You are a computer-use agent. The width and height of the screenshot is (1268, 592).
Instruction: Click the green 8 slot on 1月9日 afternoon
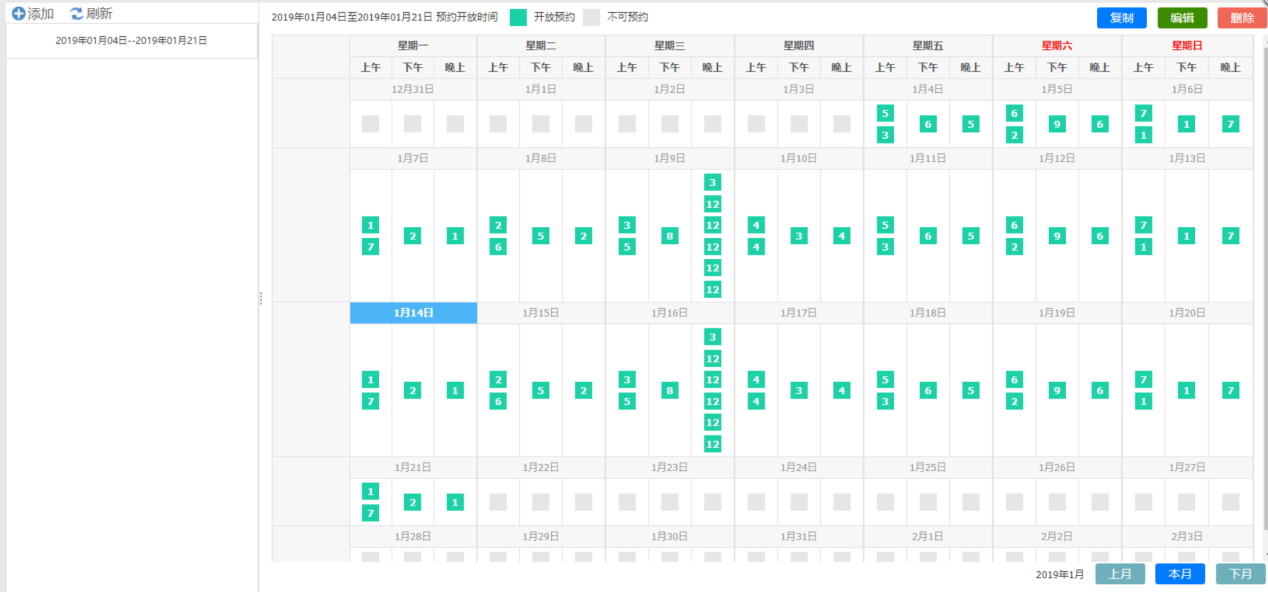(669, 236)
